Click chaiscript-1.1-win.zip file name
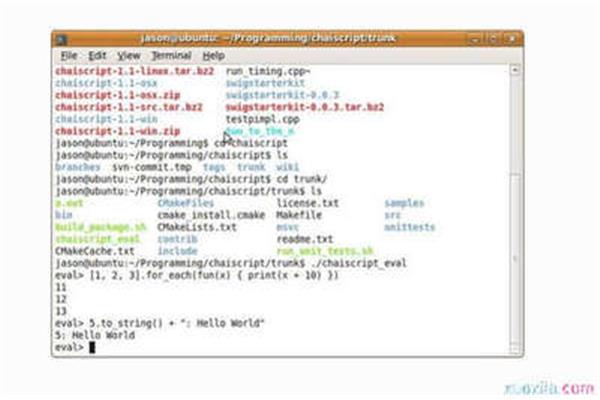Image resolution: width=600 pixels, height=400 pixels. click(x=117, y=131)
